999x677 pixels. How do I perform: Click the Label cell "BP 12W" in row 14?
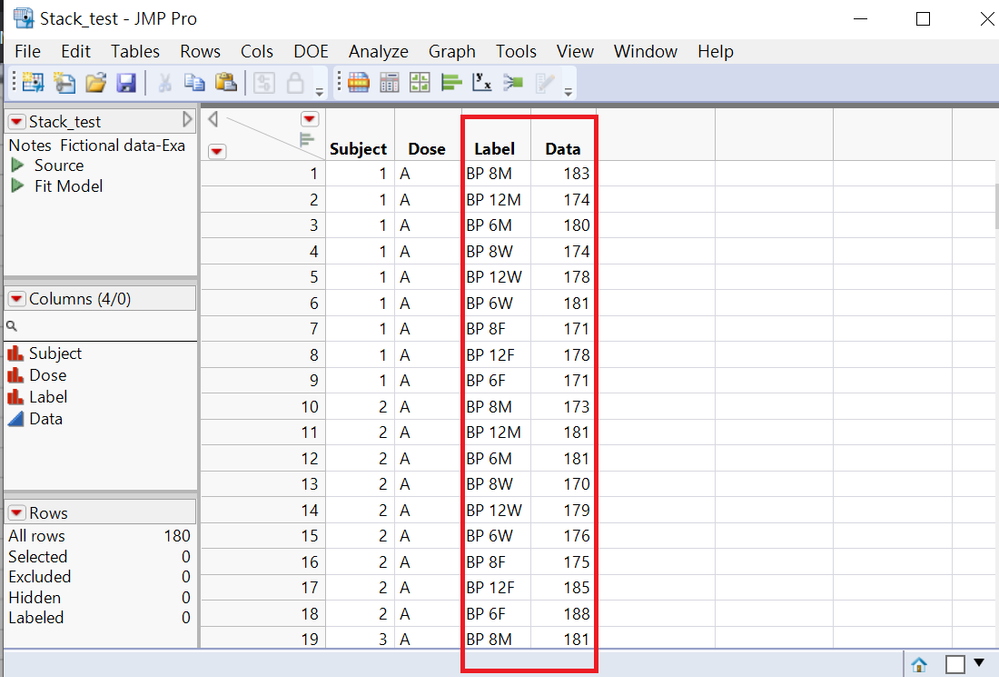(x=494, y=510)
